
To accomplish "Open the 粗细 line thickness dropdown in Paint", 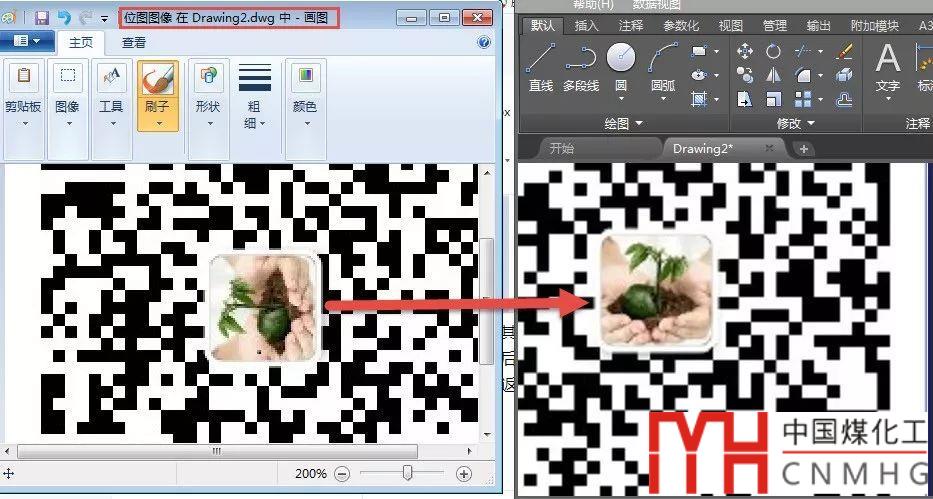I will click(x=255, y=95).
